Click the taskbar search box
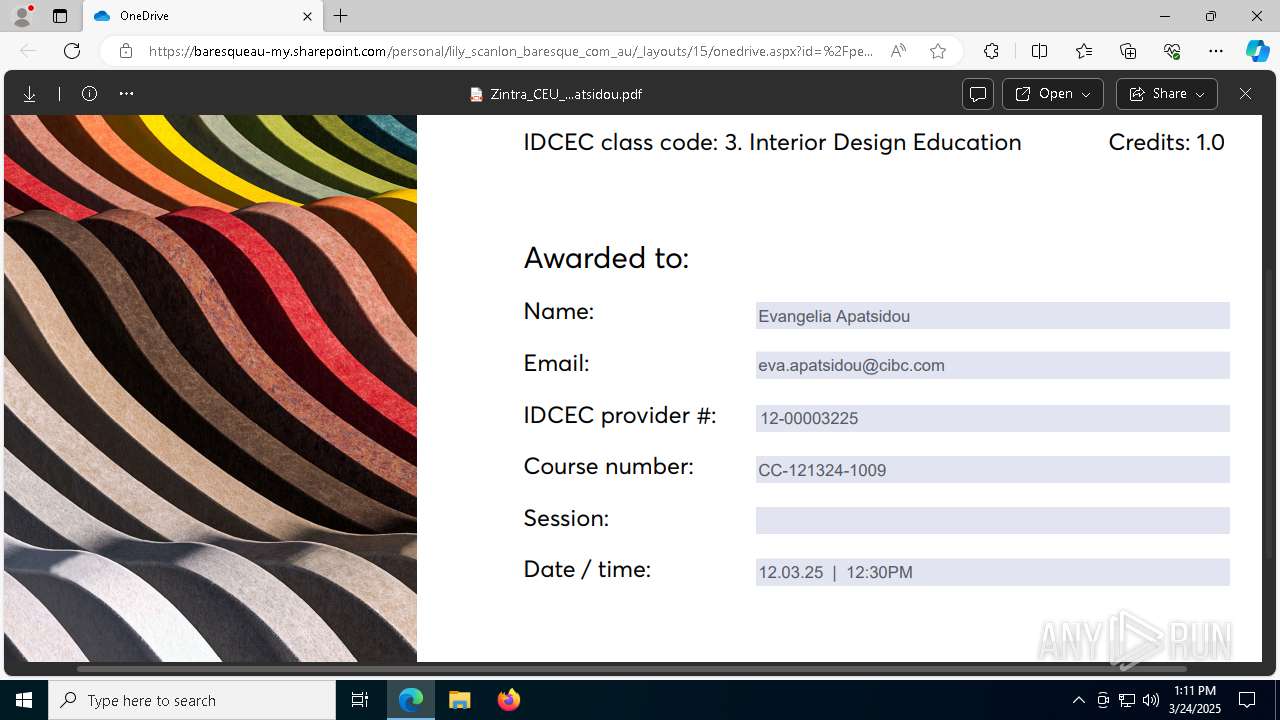1280x720 pixels. coord(192,700)
